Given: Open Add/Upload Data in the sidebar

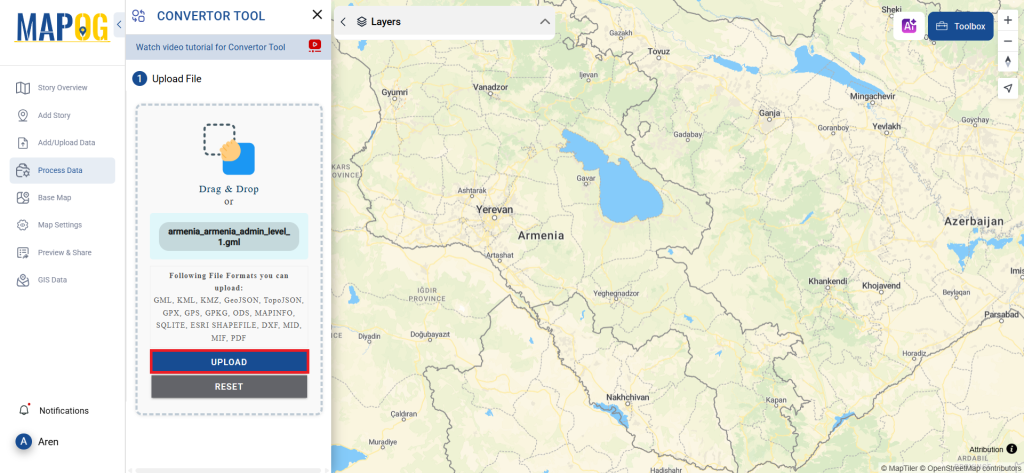Looking at the screenshot, I should pyautogui.click(x=63, y=142).
